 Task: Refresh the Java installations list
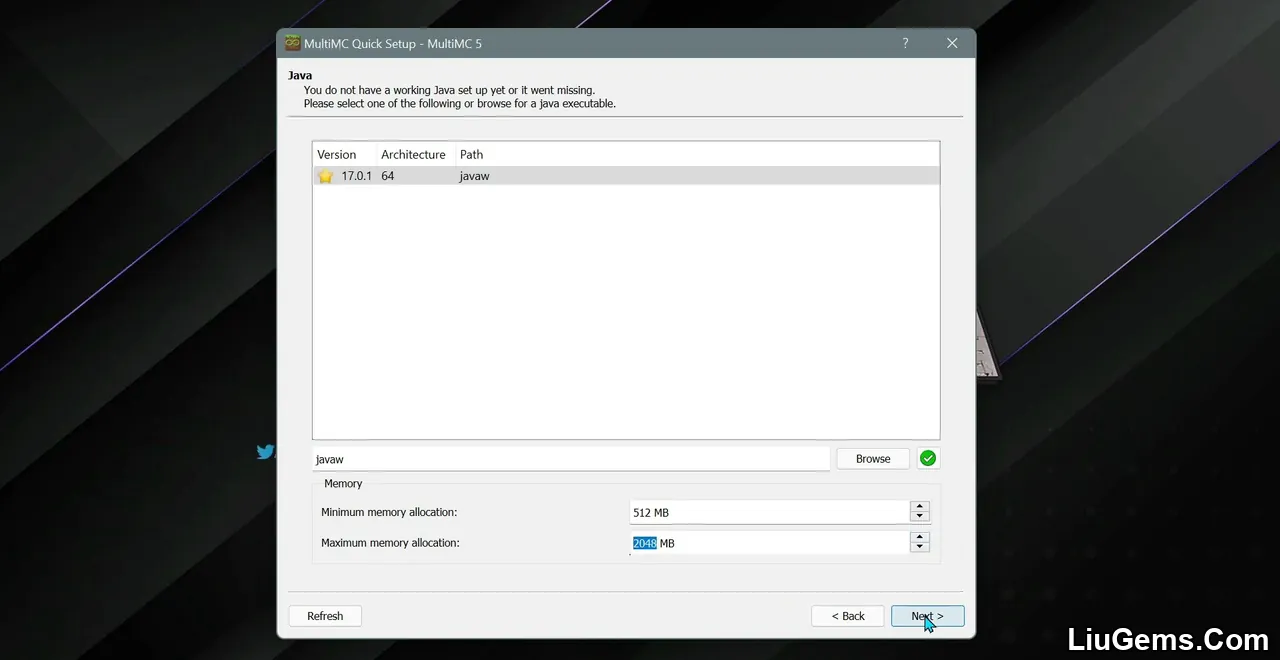click(325, 616)
